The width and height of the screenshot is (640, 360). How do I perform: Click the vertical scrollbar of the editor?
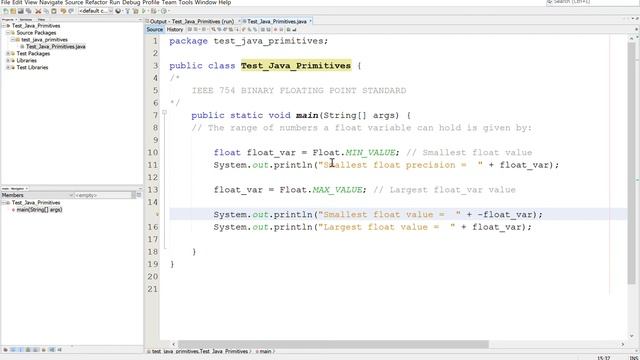[632, 163]
